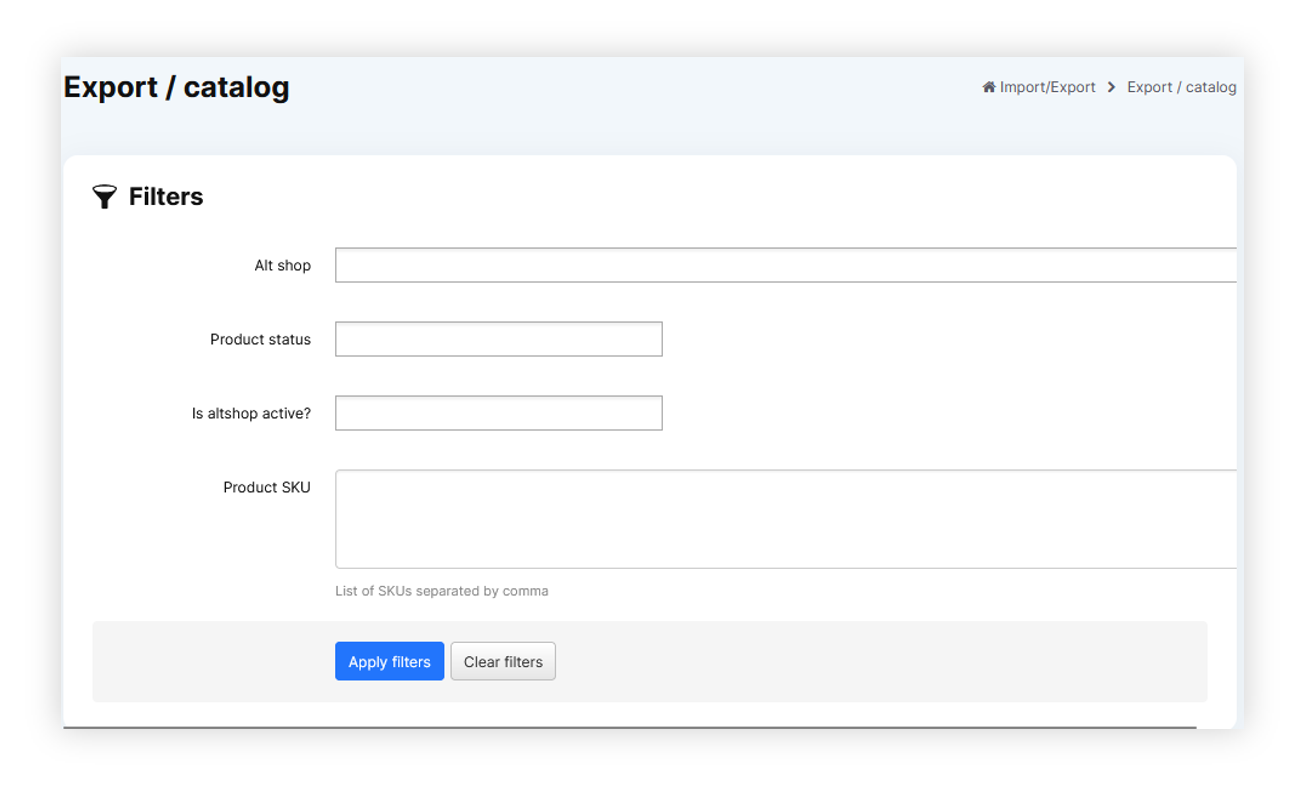
Task: Open the Import/Export breadcrumb link
Action: [x=1047, y=87]
